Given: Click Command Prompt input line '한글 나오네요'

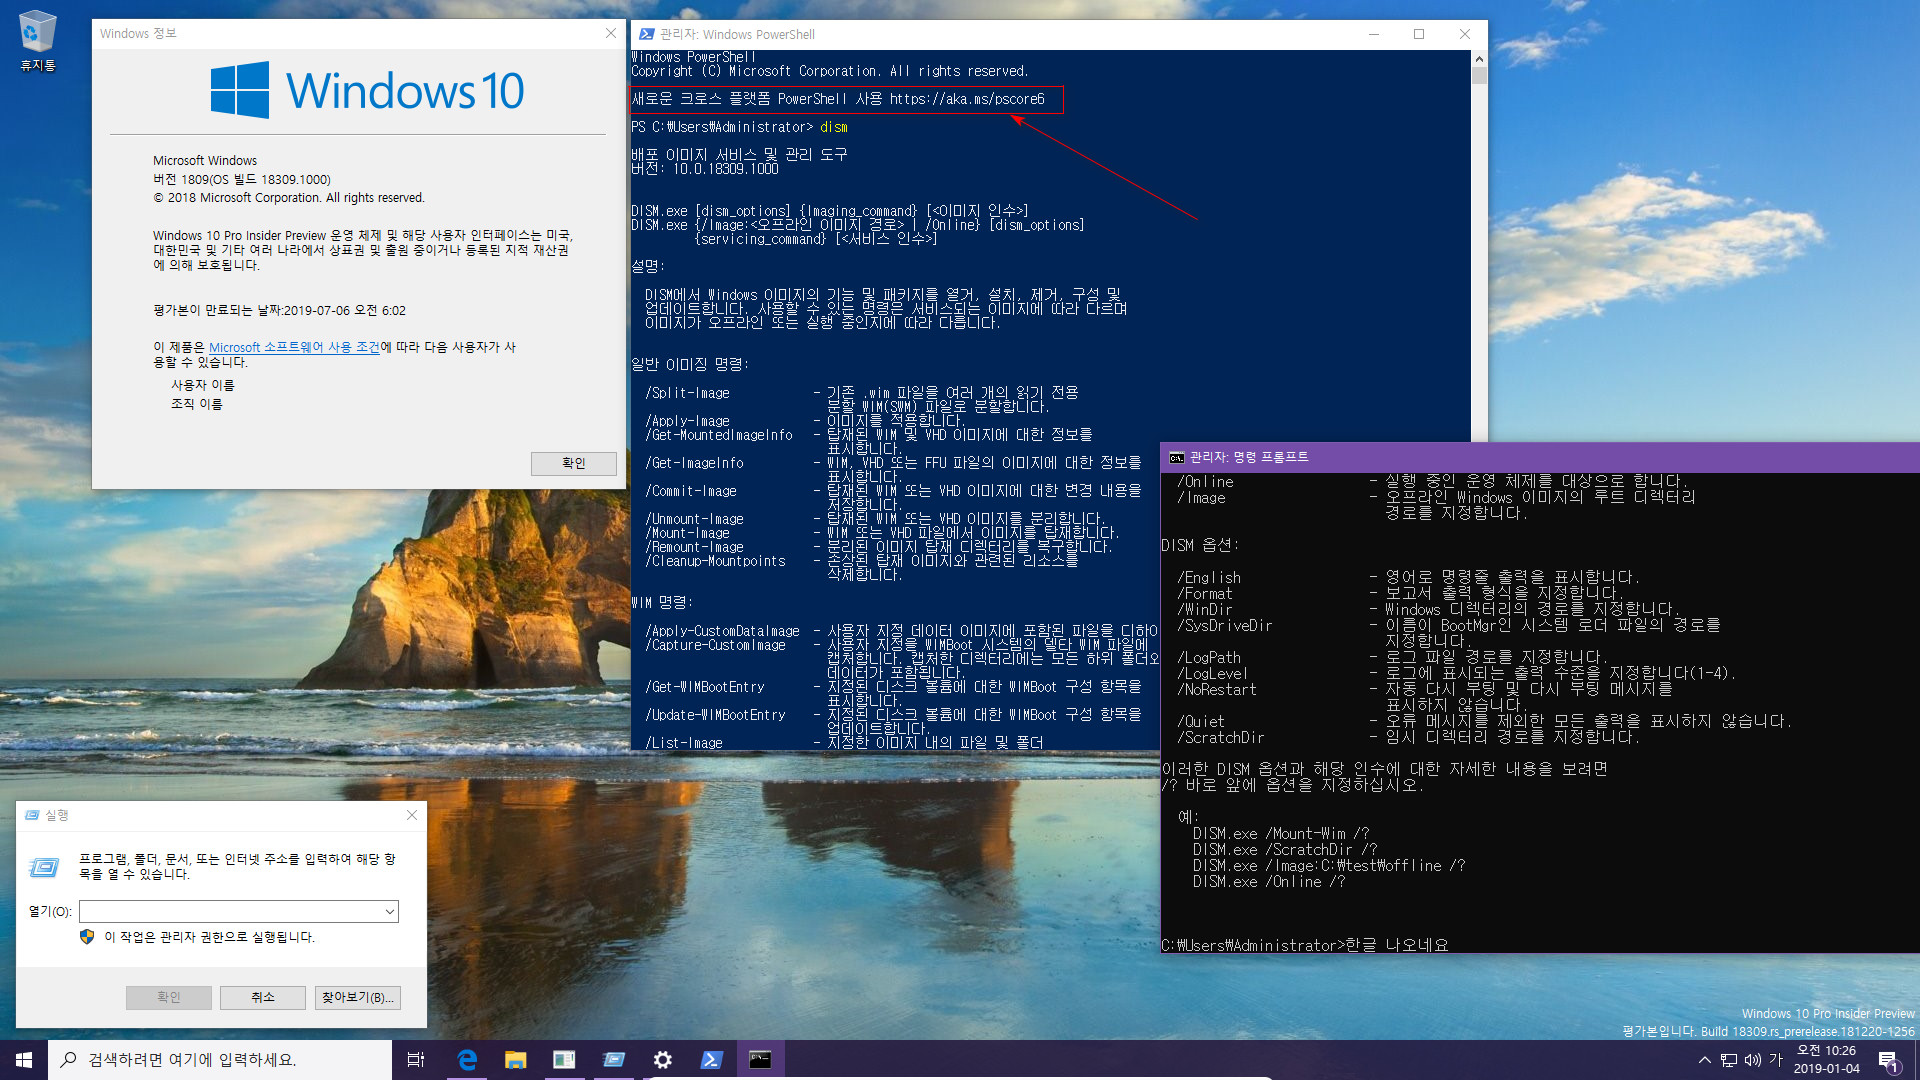Looking at the screenshot, I should point(1397,945).
